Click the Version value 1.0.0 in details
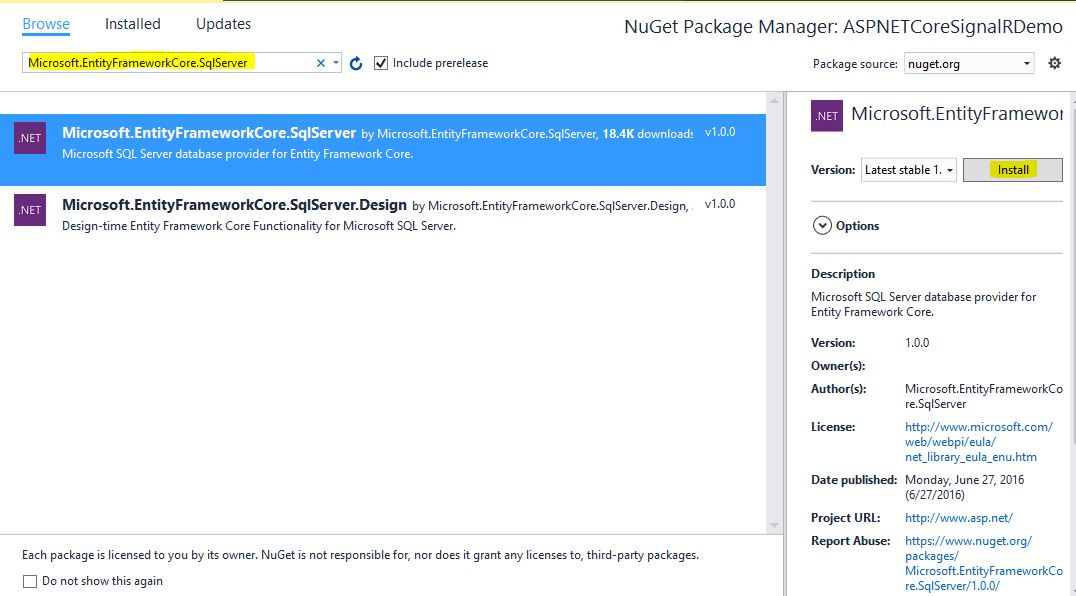Viewport: 1076px width, 596px height. (x=917, y=343)
